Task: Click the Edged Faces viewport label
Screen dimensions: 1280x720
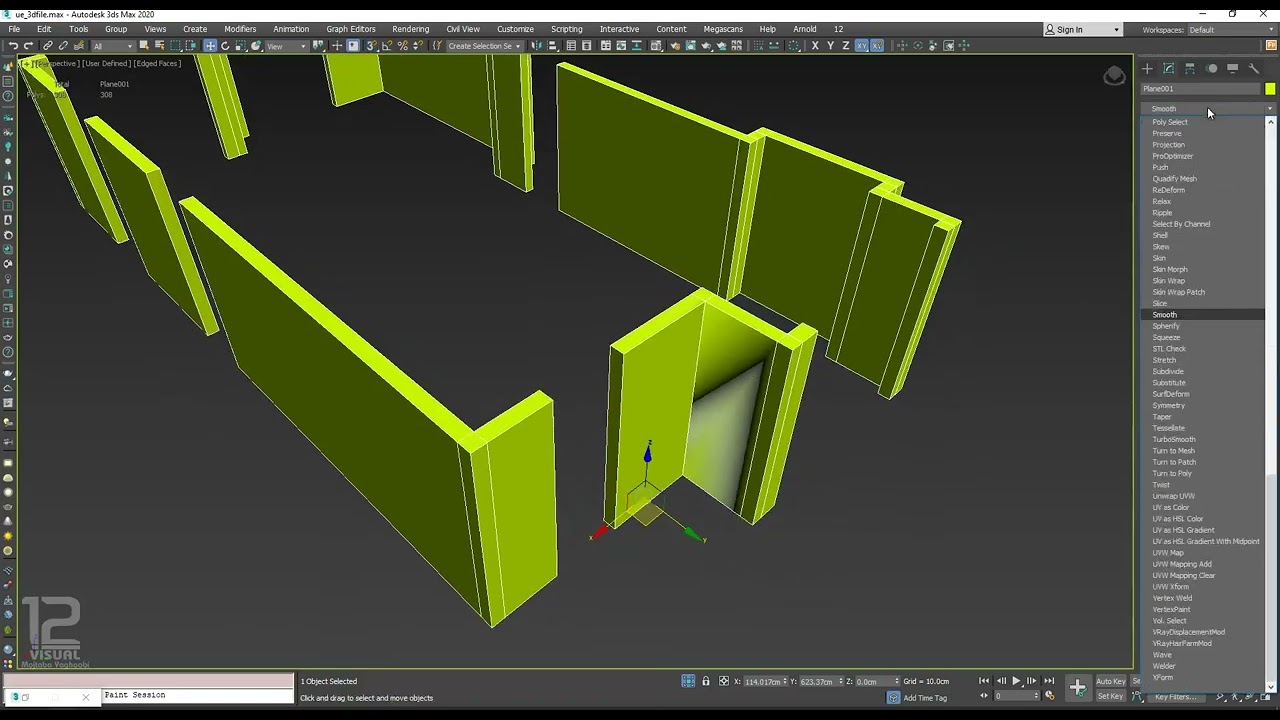Action: pos(157,63)
